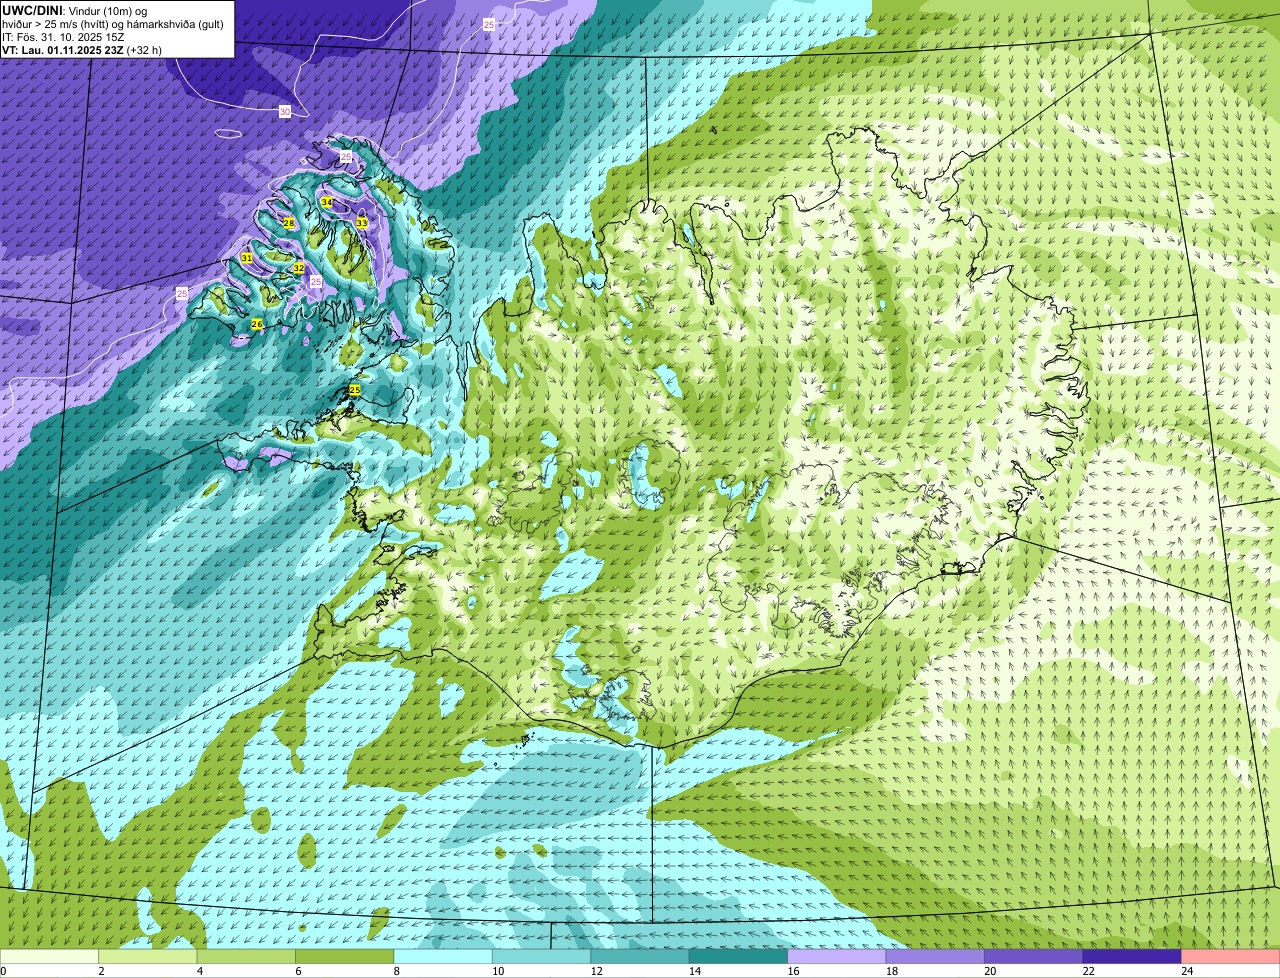Click the turquoise 10–12 legend swatch

coord(541,957)
